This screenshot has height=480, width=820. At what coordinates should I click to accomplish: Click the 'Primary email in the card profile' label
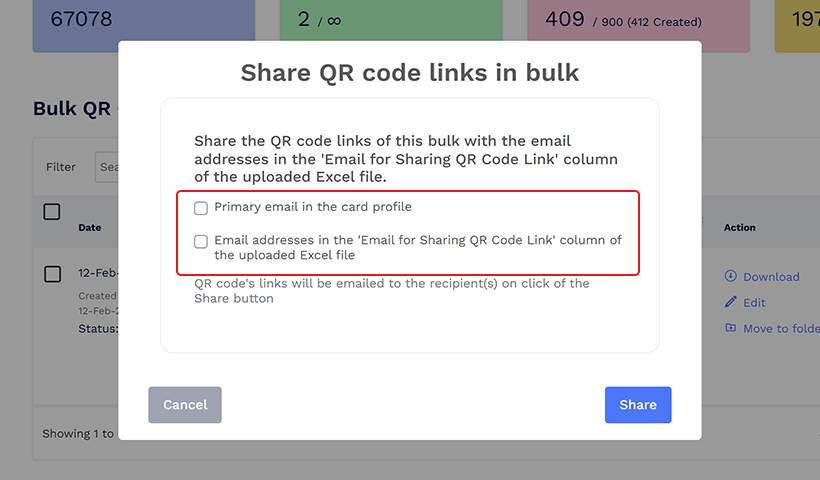tap(313, 207)
